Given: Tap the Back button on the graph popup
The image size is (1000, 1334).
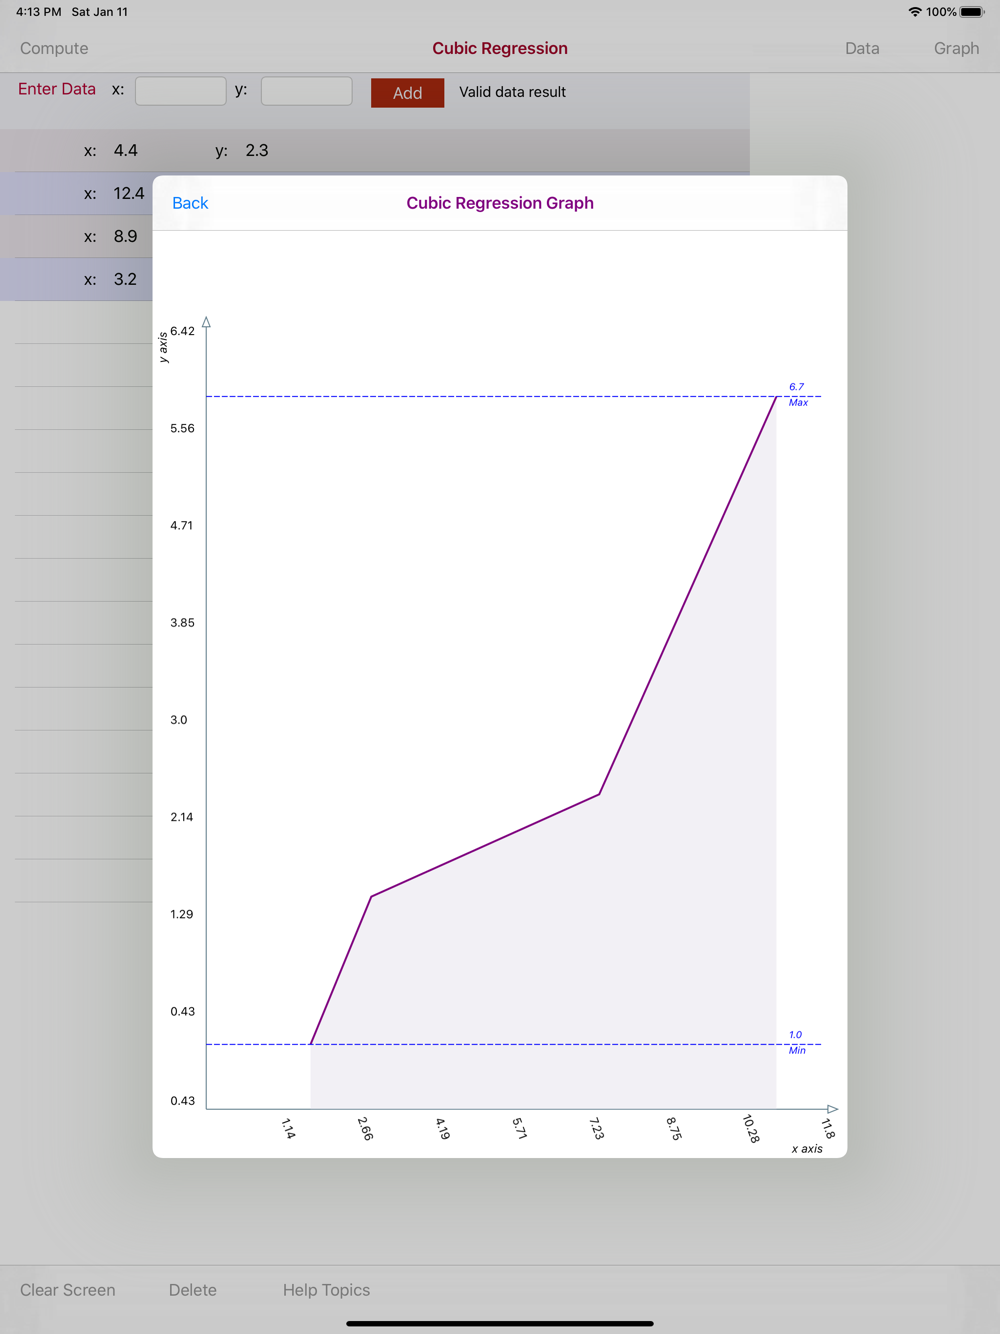Looking at the screenshot, I should click(190, 203).
